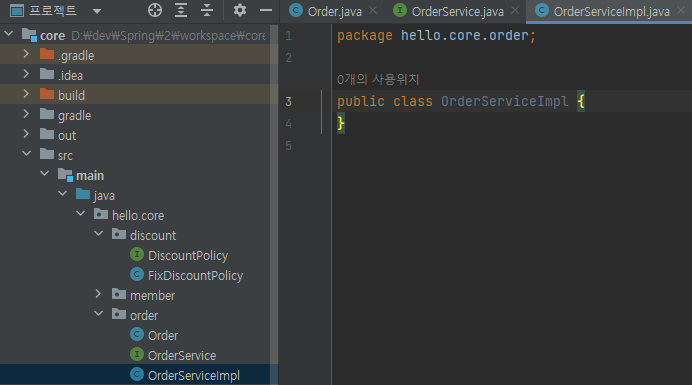Collapse the core project root
Viewport: 692px width, 385px height.
pos(8,34)
